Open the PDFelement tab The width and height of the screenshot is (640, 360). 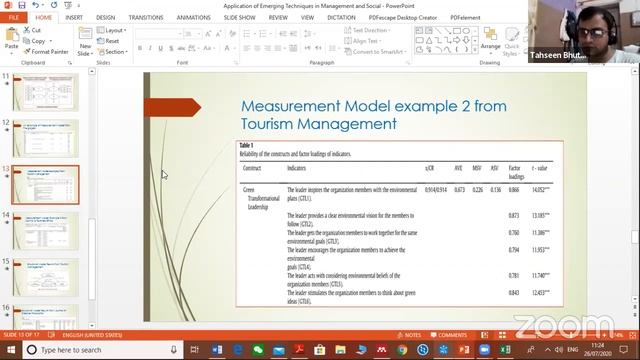point(465,18)
